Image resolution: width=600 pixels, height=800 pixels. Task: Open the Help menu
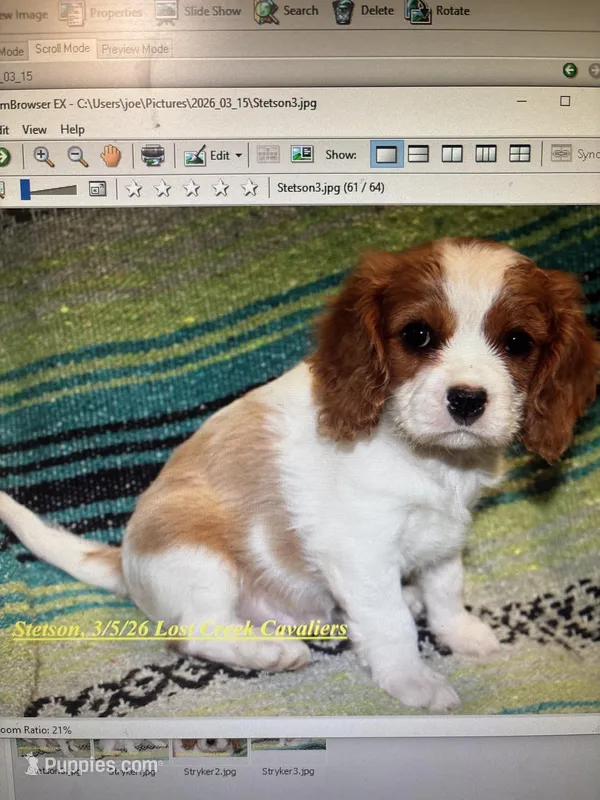point(72,130)
